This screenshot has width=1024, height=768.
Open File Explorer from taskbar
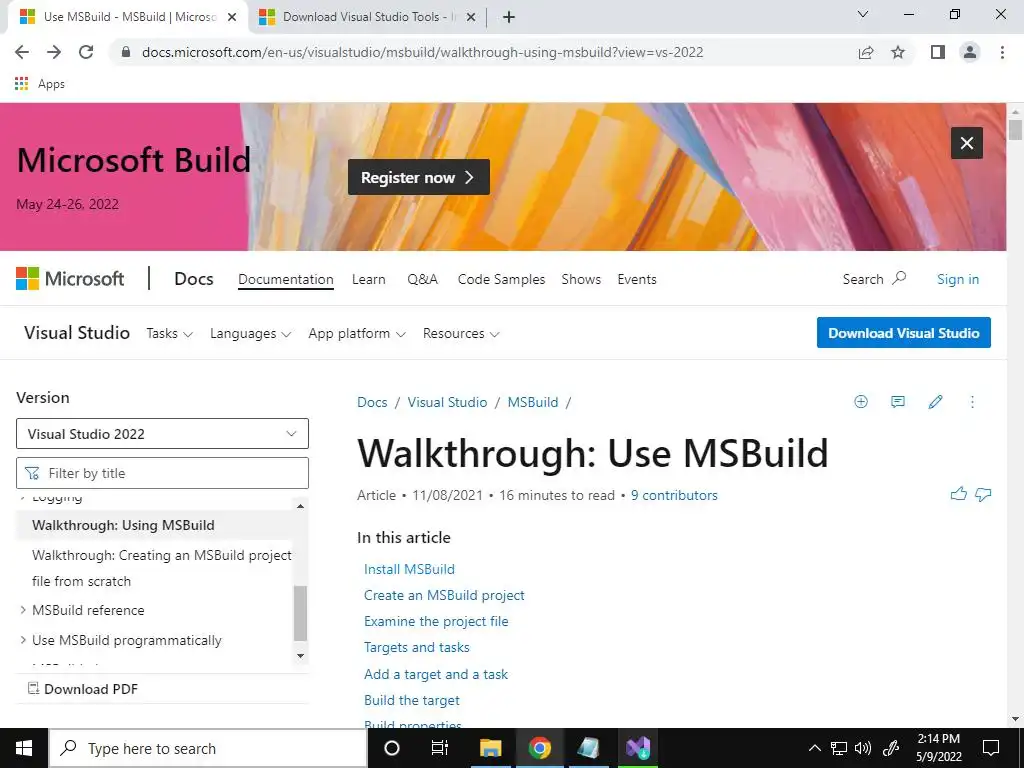(x=490, y=748)
